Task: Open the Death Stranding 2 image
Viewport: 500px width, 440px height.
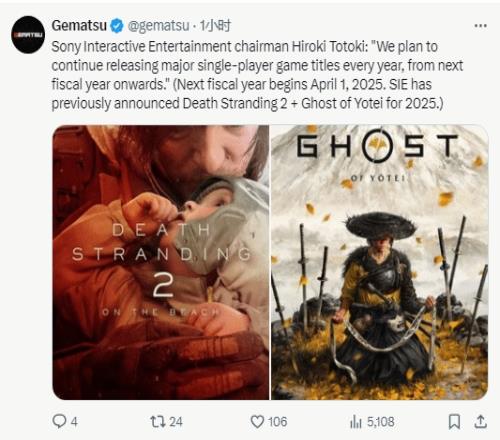Action: pyautogui.click(x=161, y=262)
